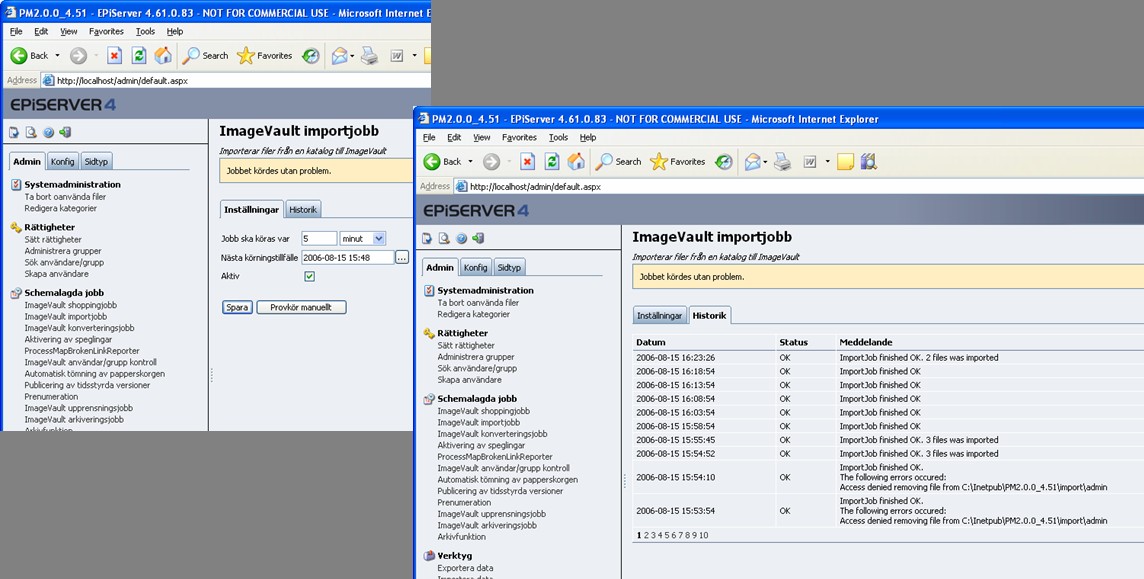Click the Nästa körningstillfälle date field
1144x579 pixels.
(348, 257)
